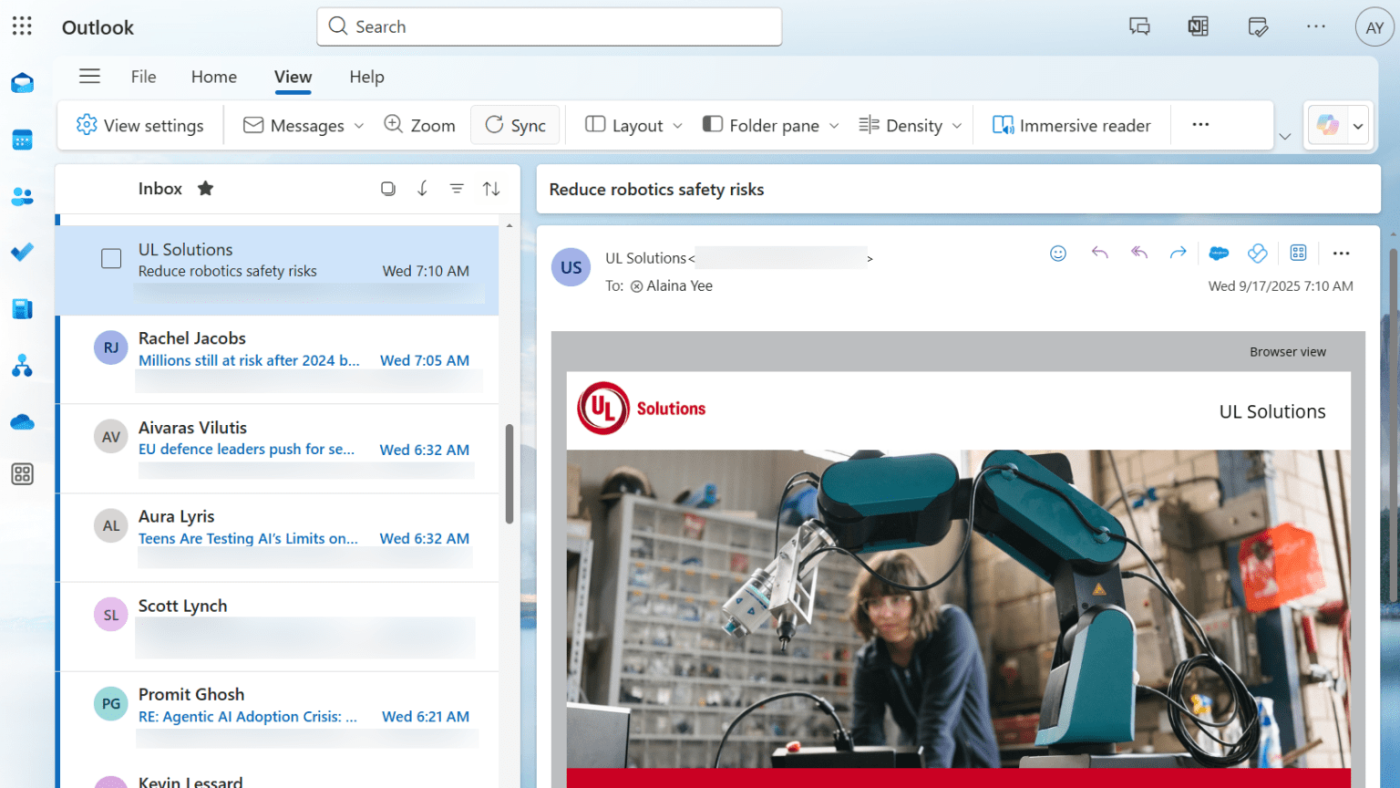Expand the Density dropdown
The width and height of the screenshot is (1400, 788).
coord(910,125)
